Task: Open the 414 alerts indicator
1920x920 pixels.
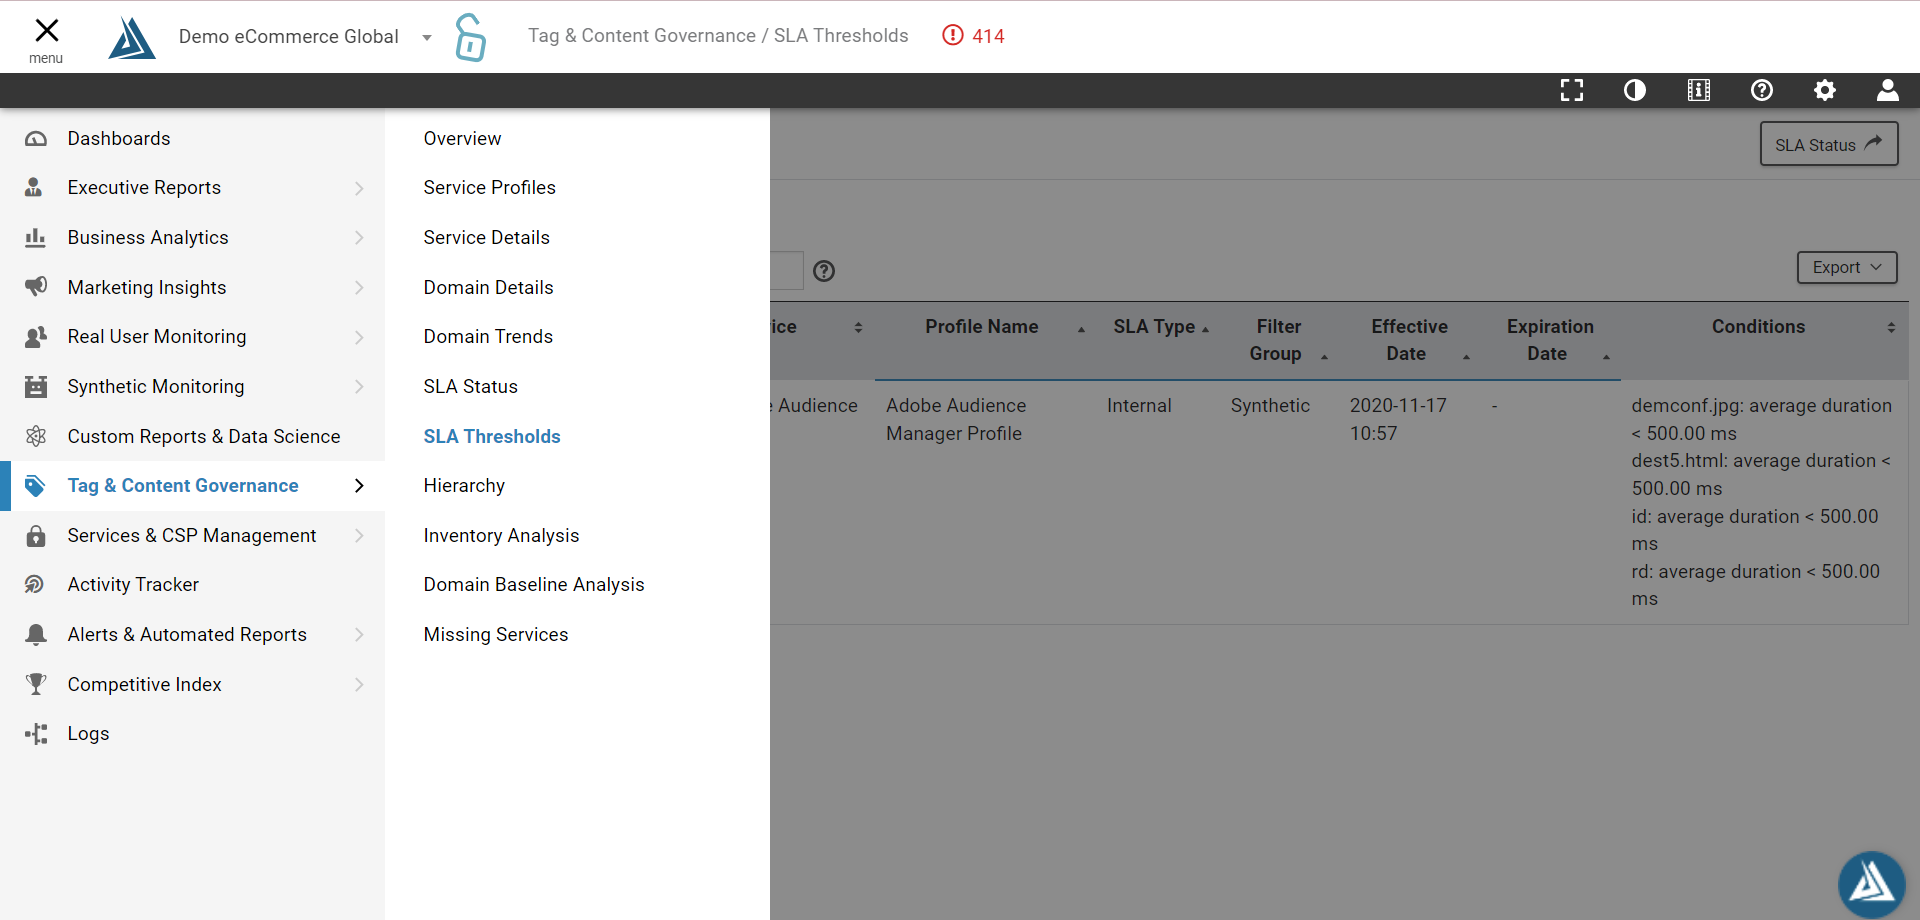Action: (973, 36)
